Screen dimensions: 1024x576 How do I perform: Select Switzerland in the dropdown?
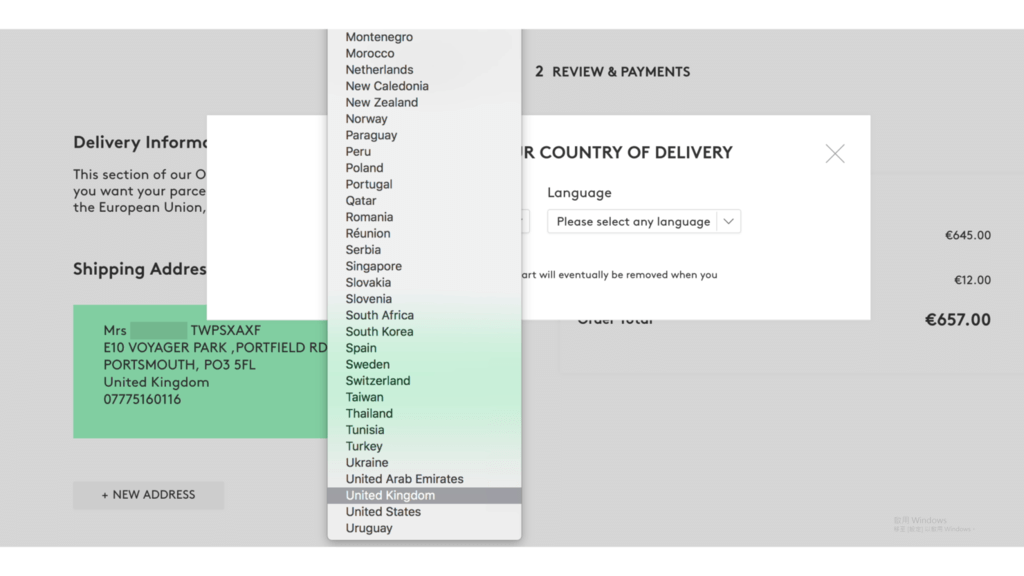pyautogui.click(x=424, y=381)
